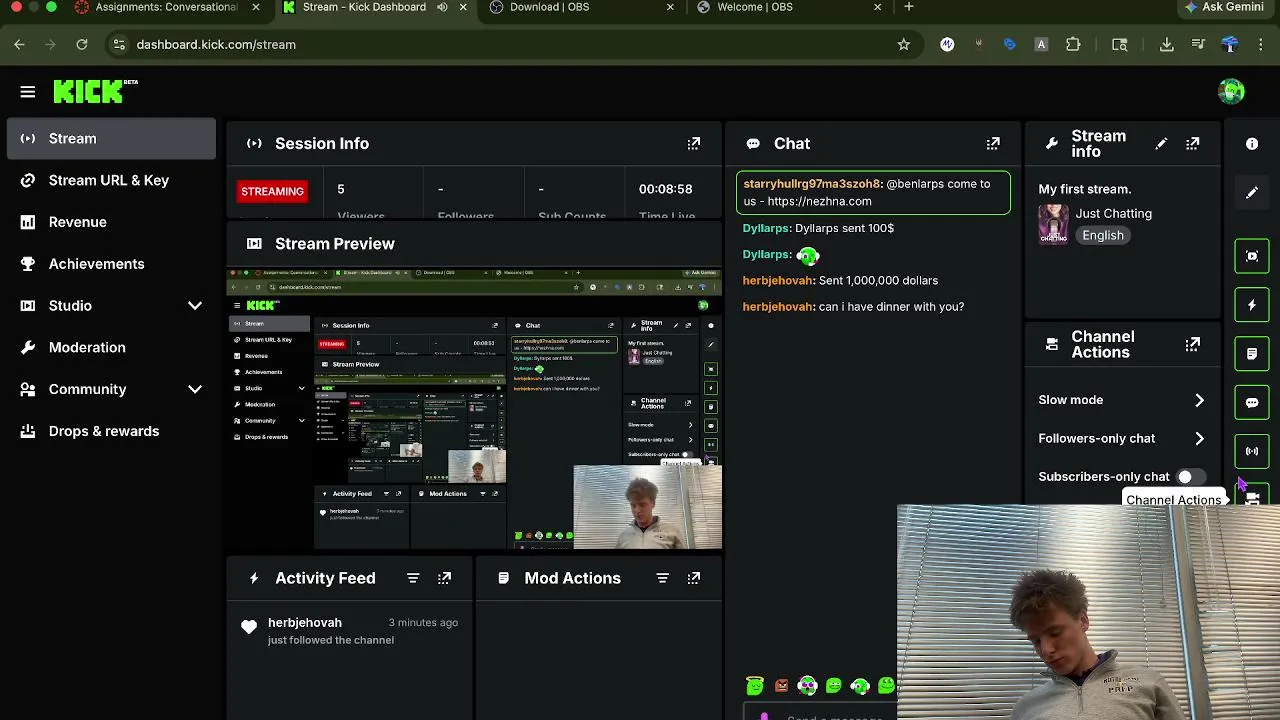
Task: Open Followers-only chat settings arrow
Action: coord(1199,438)
